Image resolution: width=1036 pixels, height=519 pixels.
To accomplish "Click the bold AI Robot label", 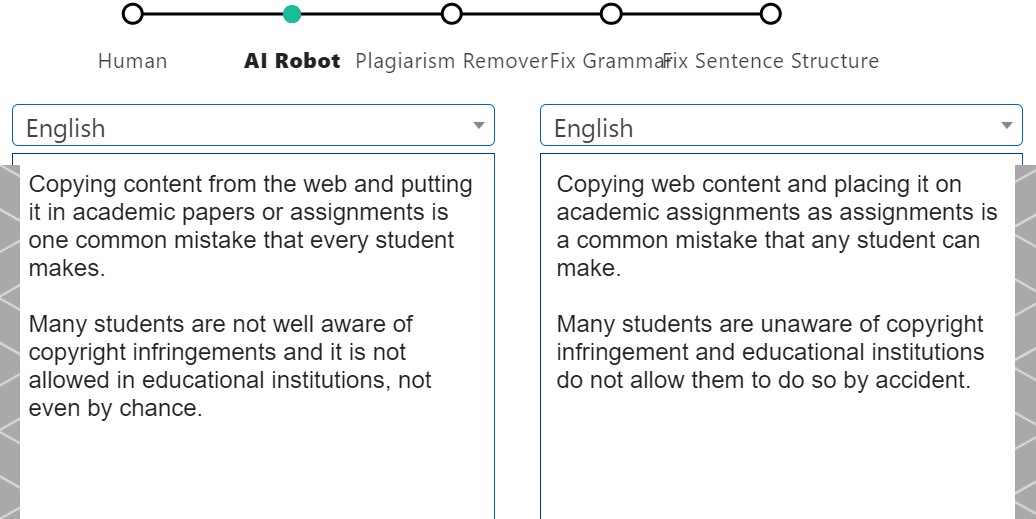I will (292, 61).
